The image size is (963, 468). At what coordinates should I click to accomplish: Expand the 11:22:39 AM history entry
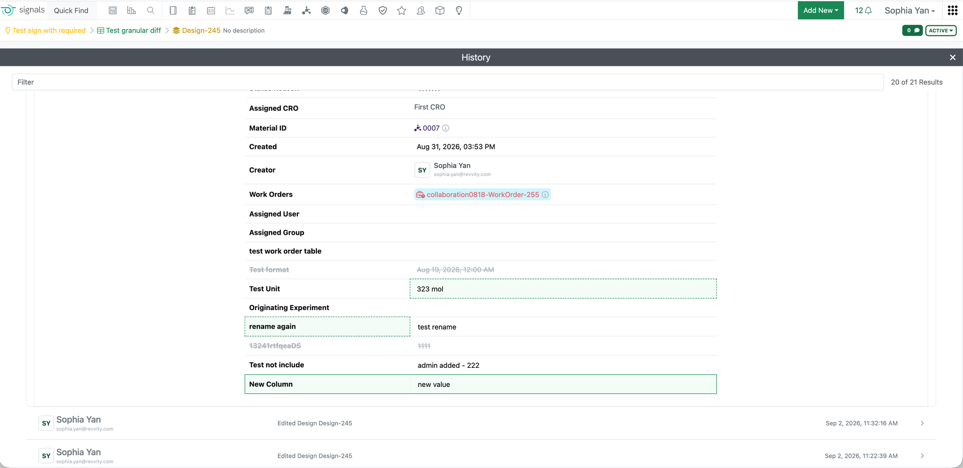922,456
